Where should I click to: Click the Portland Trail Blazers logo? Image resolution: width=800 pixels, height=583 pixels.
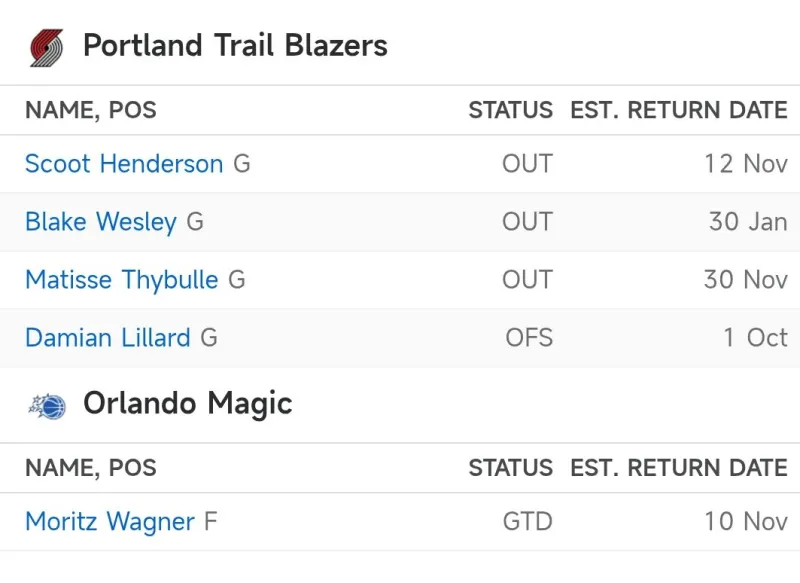pyautogui.click(x=46, y=47)
